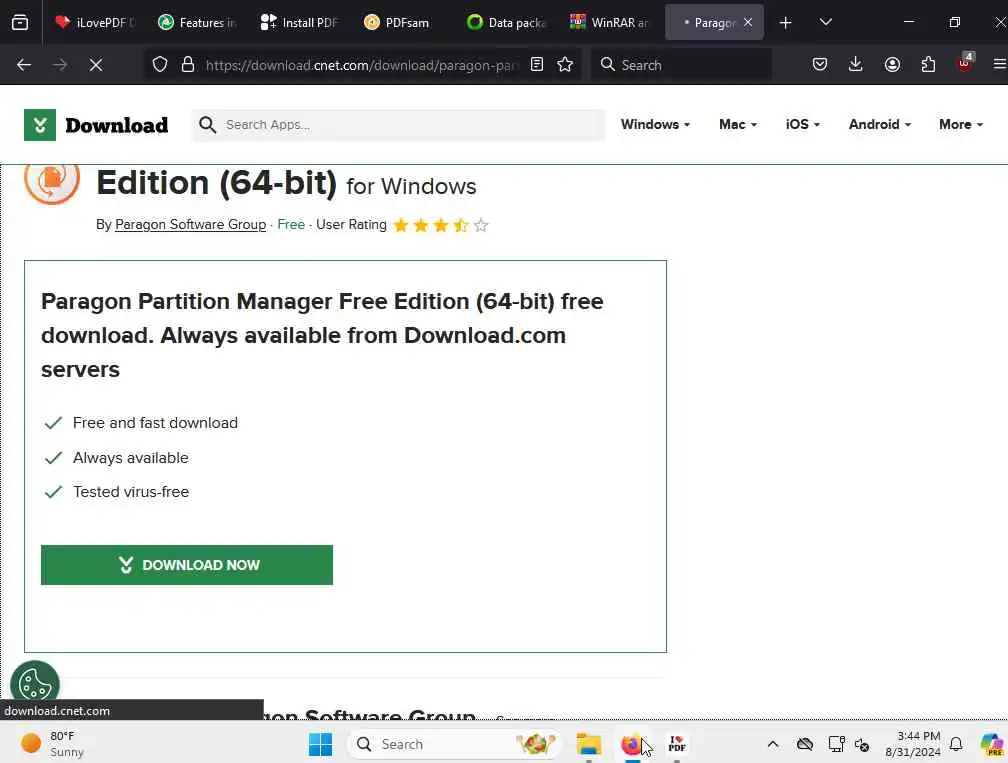Switch to the iLovePDF tab
This screenshot has height=763, width=1008.
click(x=94, y=22)
